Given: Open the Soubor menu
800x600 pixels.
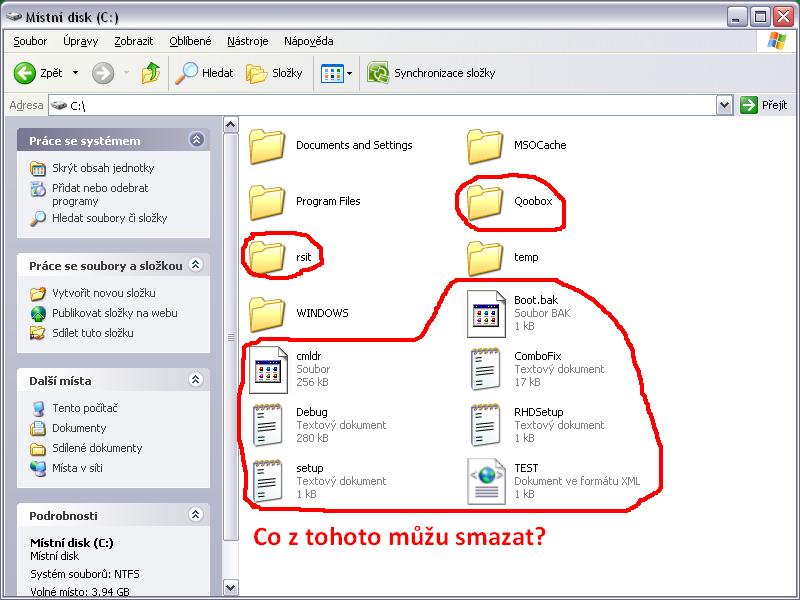Looking at the screenshot, I should pyautogui.click(x=30, y=41).
